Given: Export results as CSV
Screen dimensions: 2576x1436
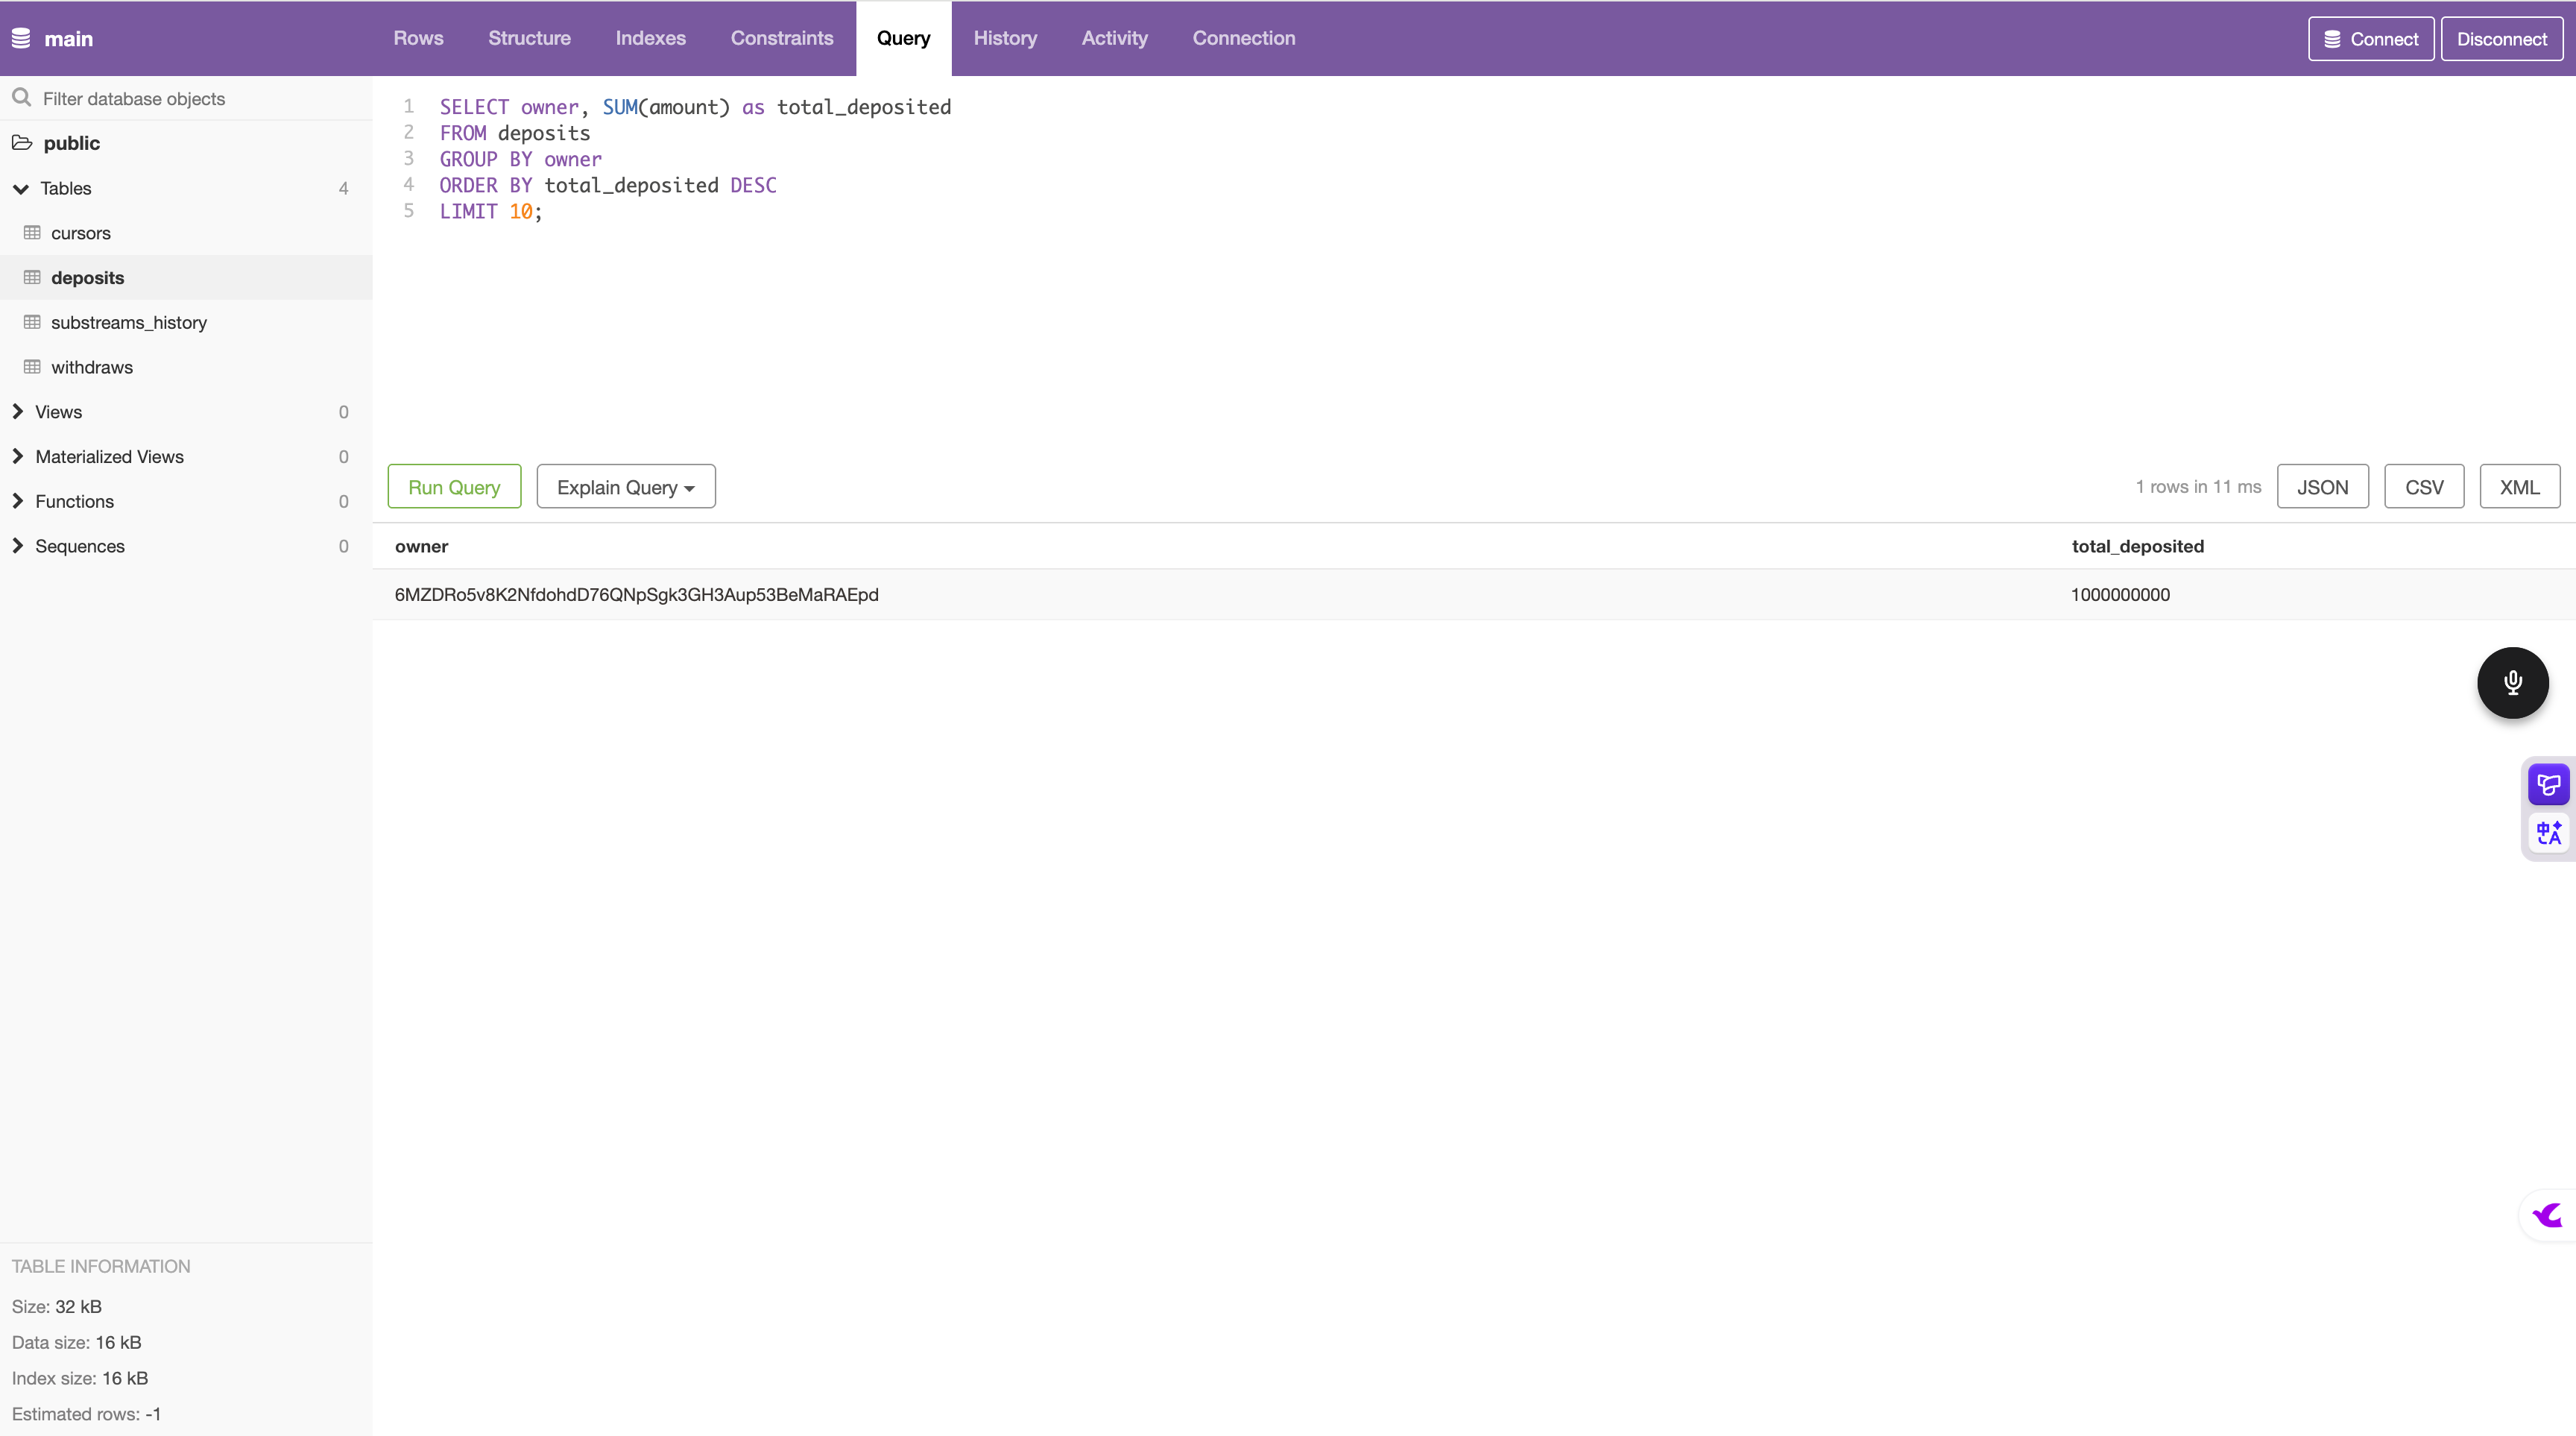Looking at the screenshot, I should [2424, 487].
